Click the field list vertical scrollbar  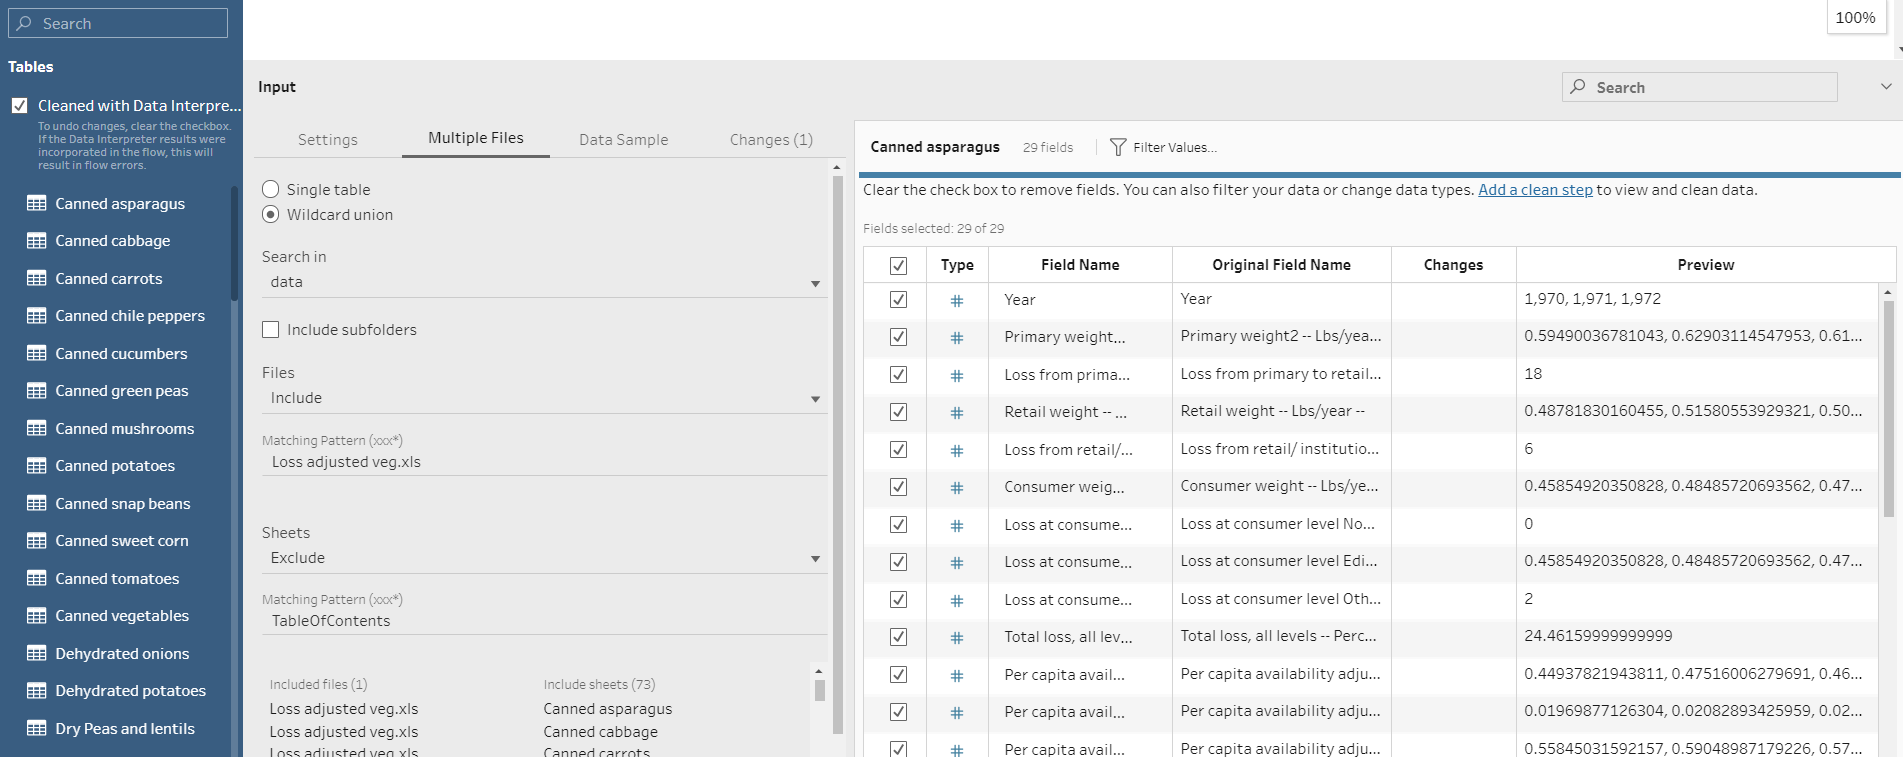click(1888, 410)
